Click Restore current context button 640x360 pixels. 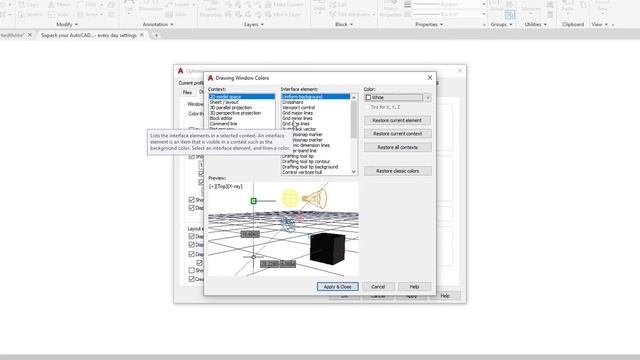point(397,134)
